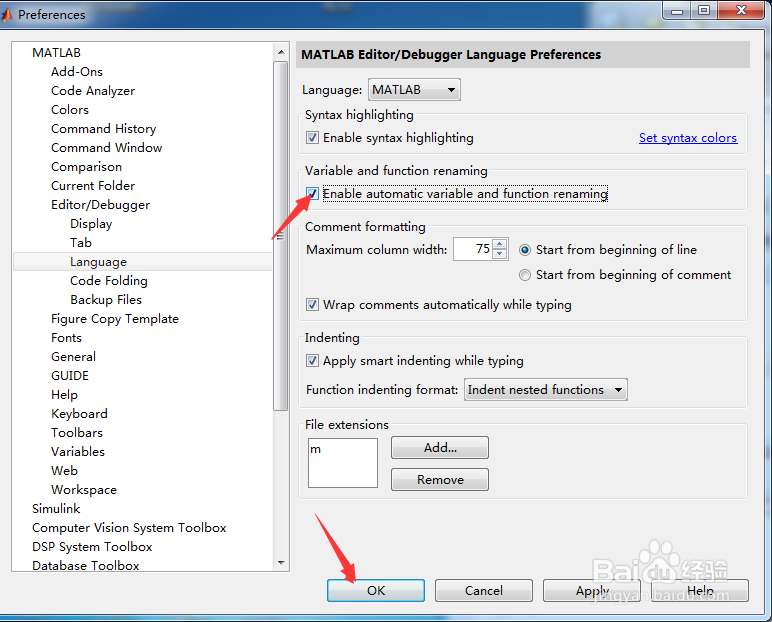This screenshot has width=772, height=622.
Task: Click the Remove file extension button
Action: 440,480
